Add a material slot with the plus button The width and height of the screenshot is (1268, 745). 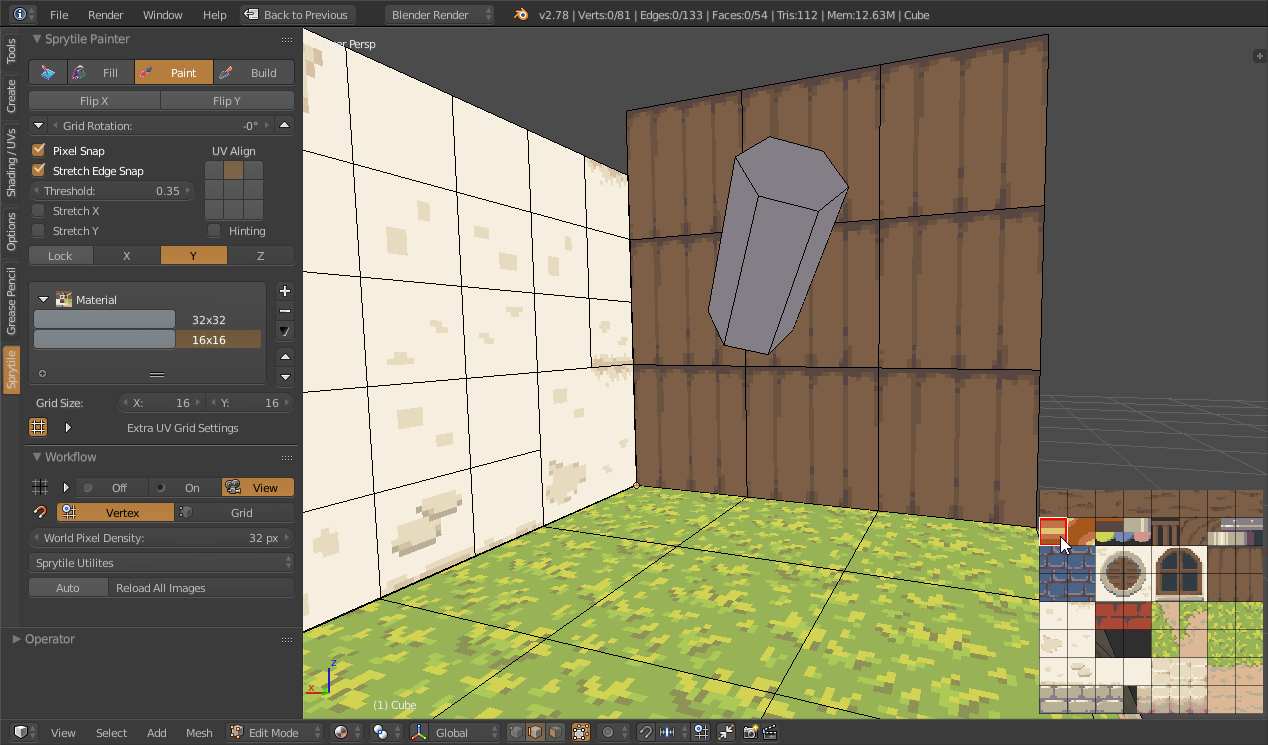(285, 291)
